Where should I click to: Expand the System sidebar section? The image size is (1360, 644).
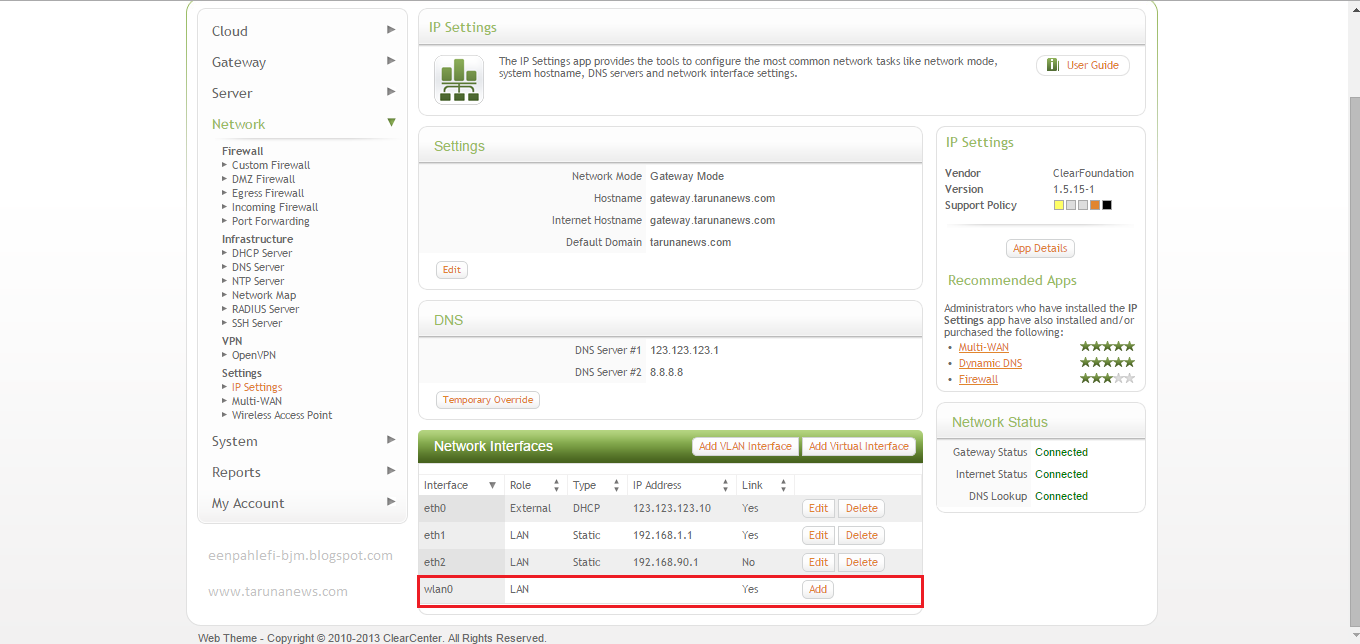390,441
